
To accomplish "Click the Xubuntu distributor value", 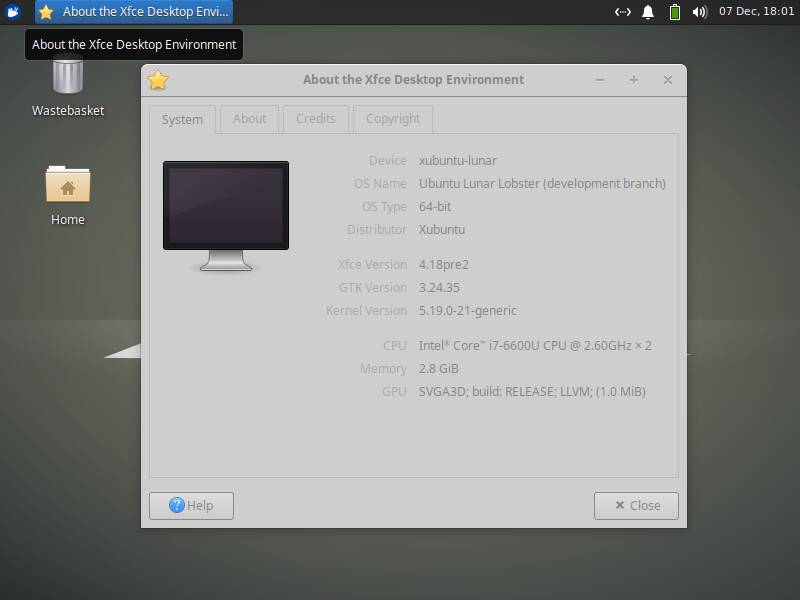I will 442,230.
